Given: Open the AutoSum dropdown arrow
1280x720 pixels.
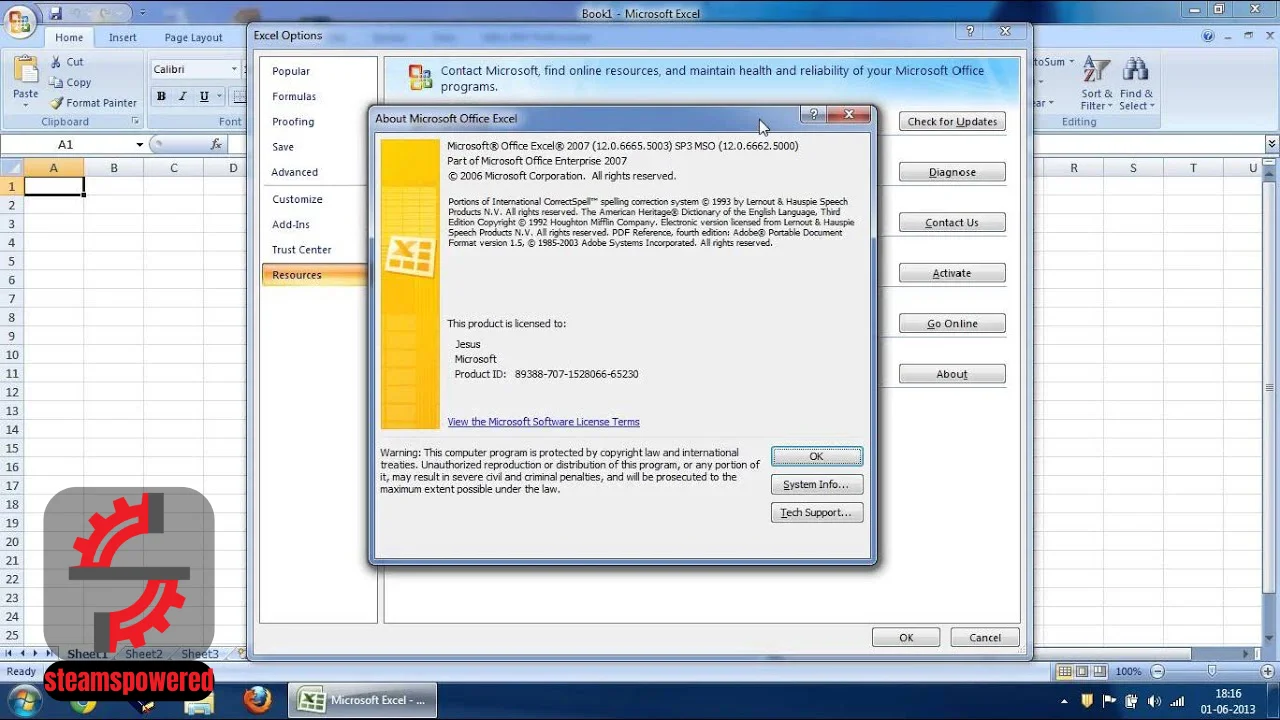Looking at the screenshot, I should 1070,61.
